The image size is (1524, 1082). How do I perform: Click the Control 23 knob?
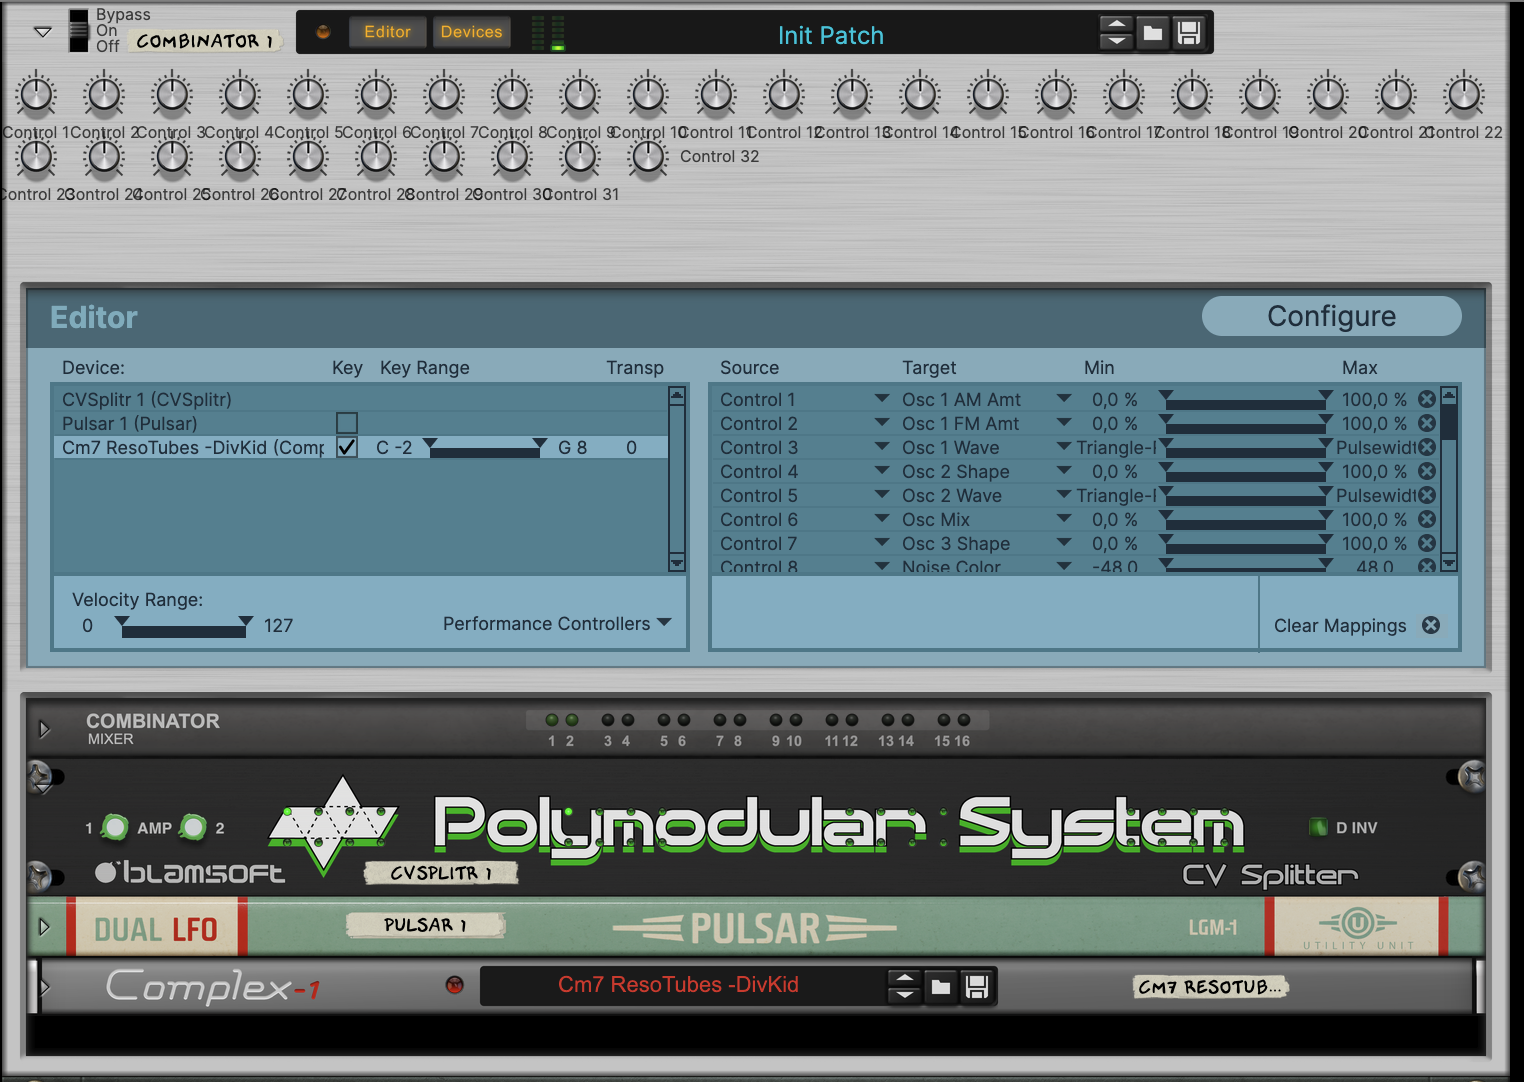coord(37,157)
